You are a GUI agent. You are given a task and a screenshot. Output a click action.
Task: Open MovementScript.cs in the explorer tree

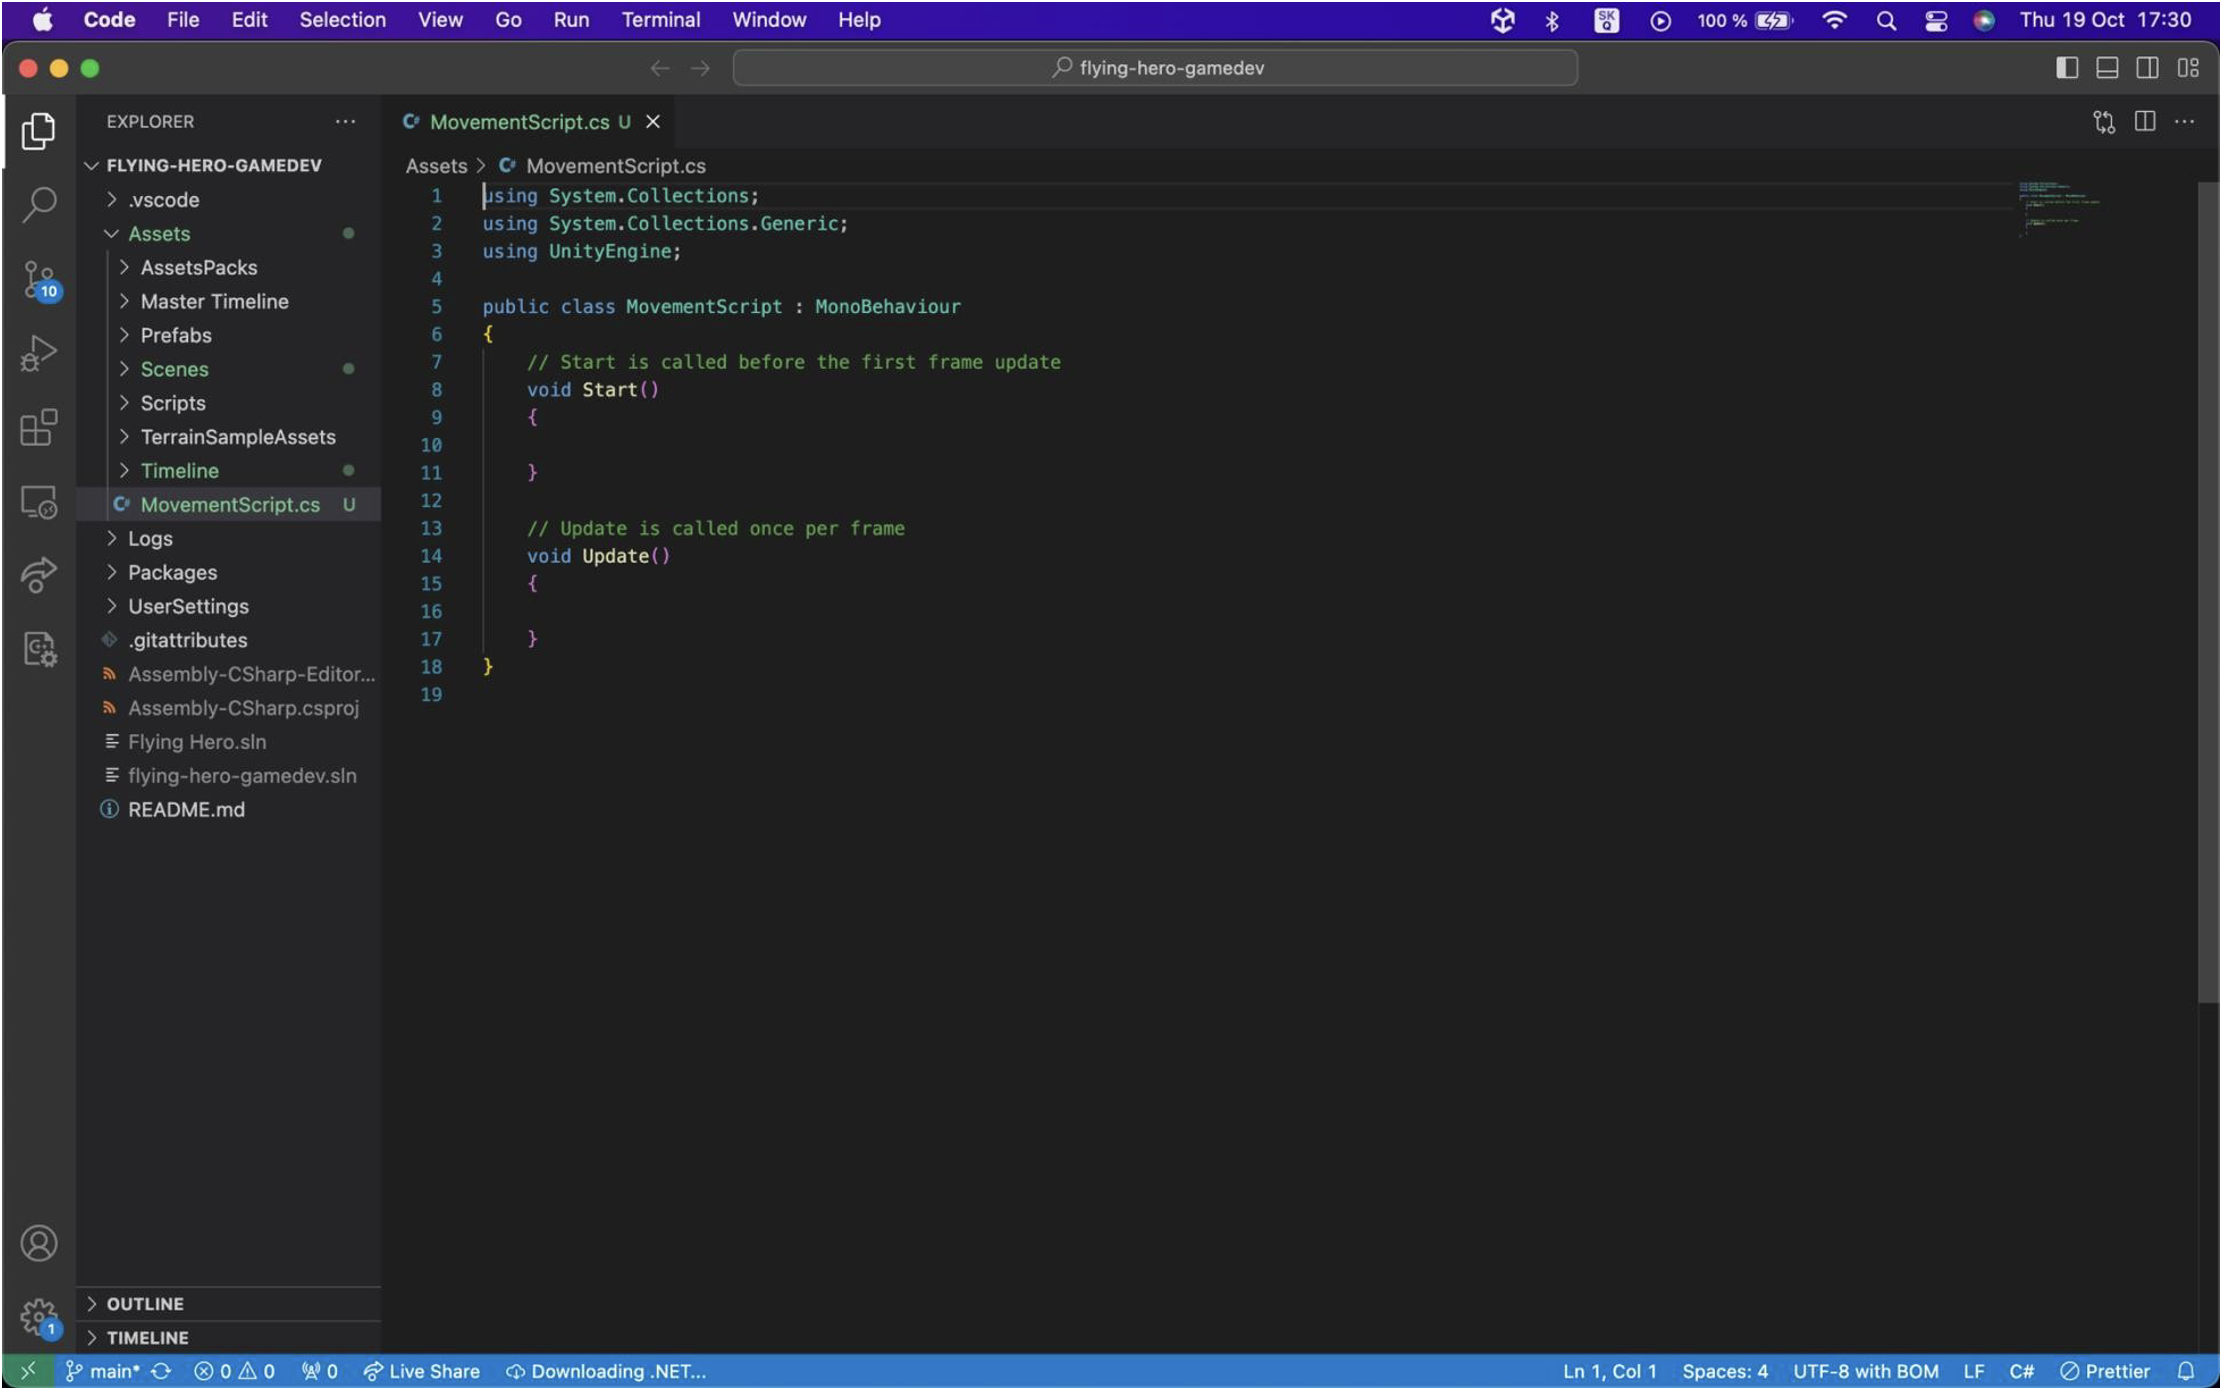pos(228,504)
